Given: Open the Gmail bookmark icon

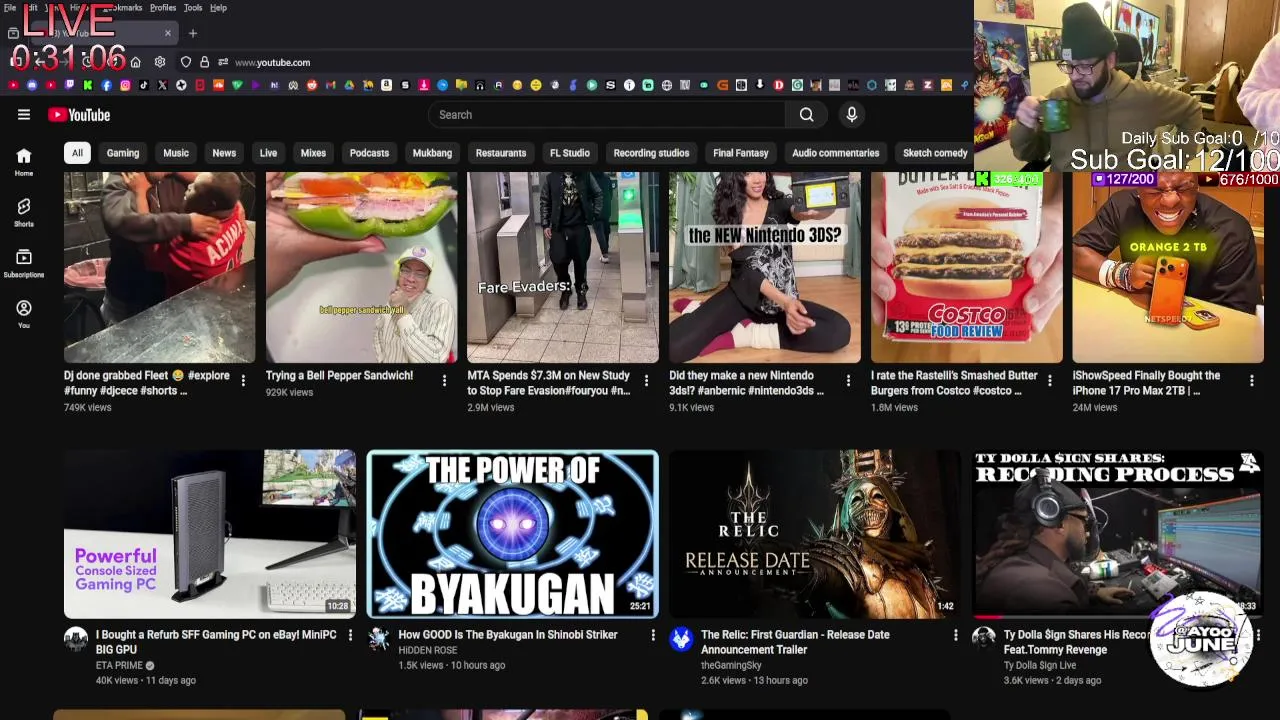Looking at the screenshot, I should pos(330,85).
